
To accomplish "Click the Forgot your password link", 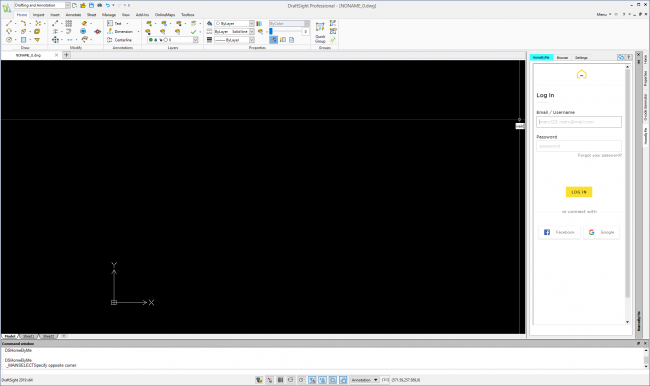I will pyautogui.click(x=599, y=155).
